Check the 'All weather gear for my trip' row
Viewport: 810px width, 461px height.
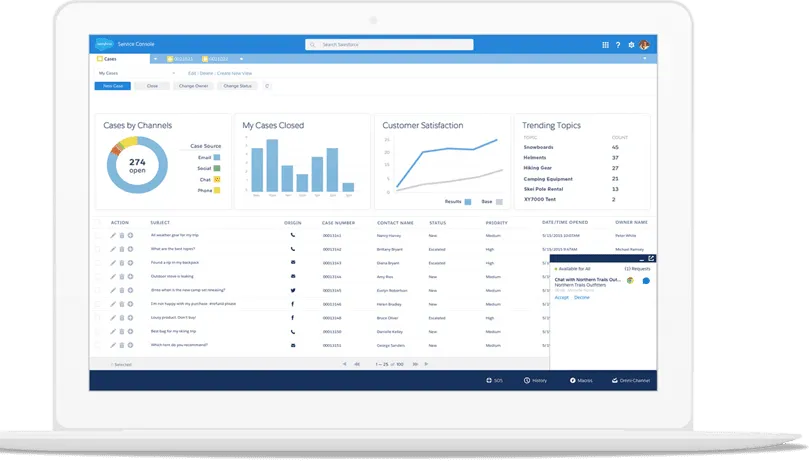97,236
